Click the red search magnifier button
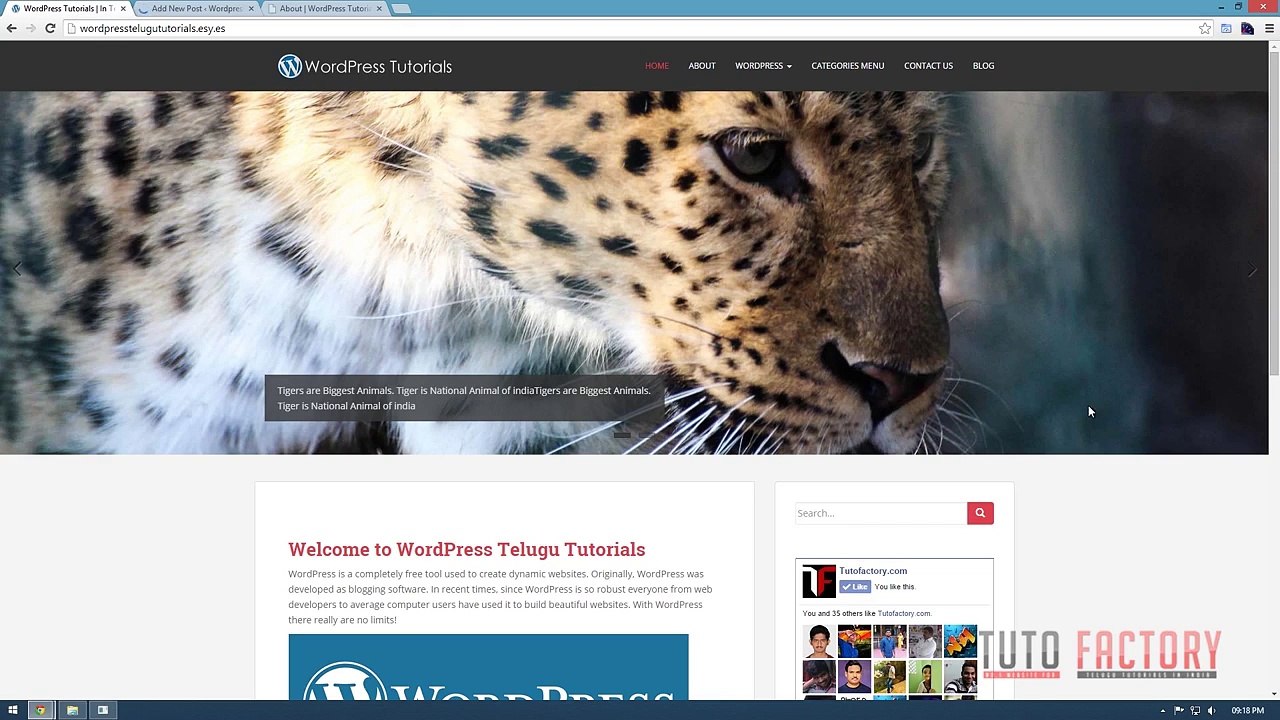 click(980, 513)
